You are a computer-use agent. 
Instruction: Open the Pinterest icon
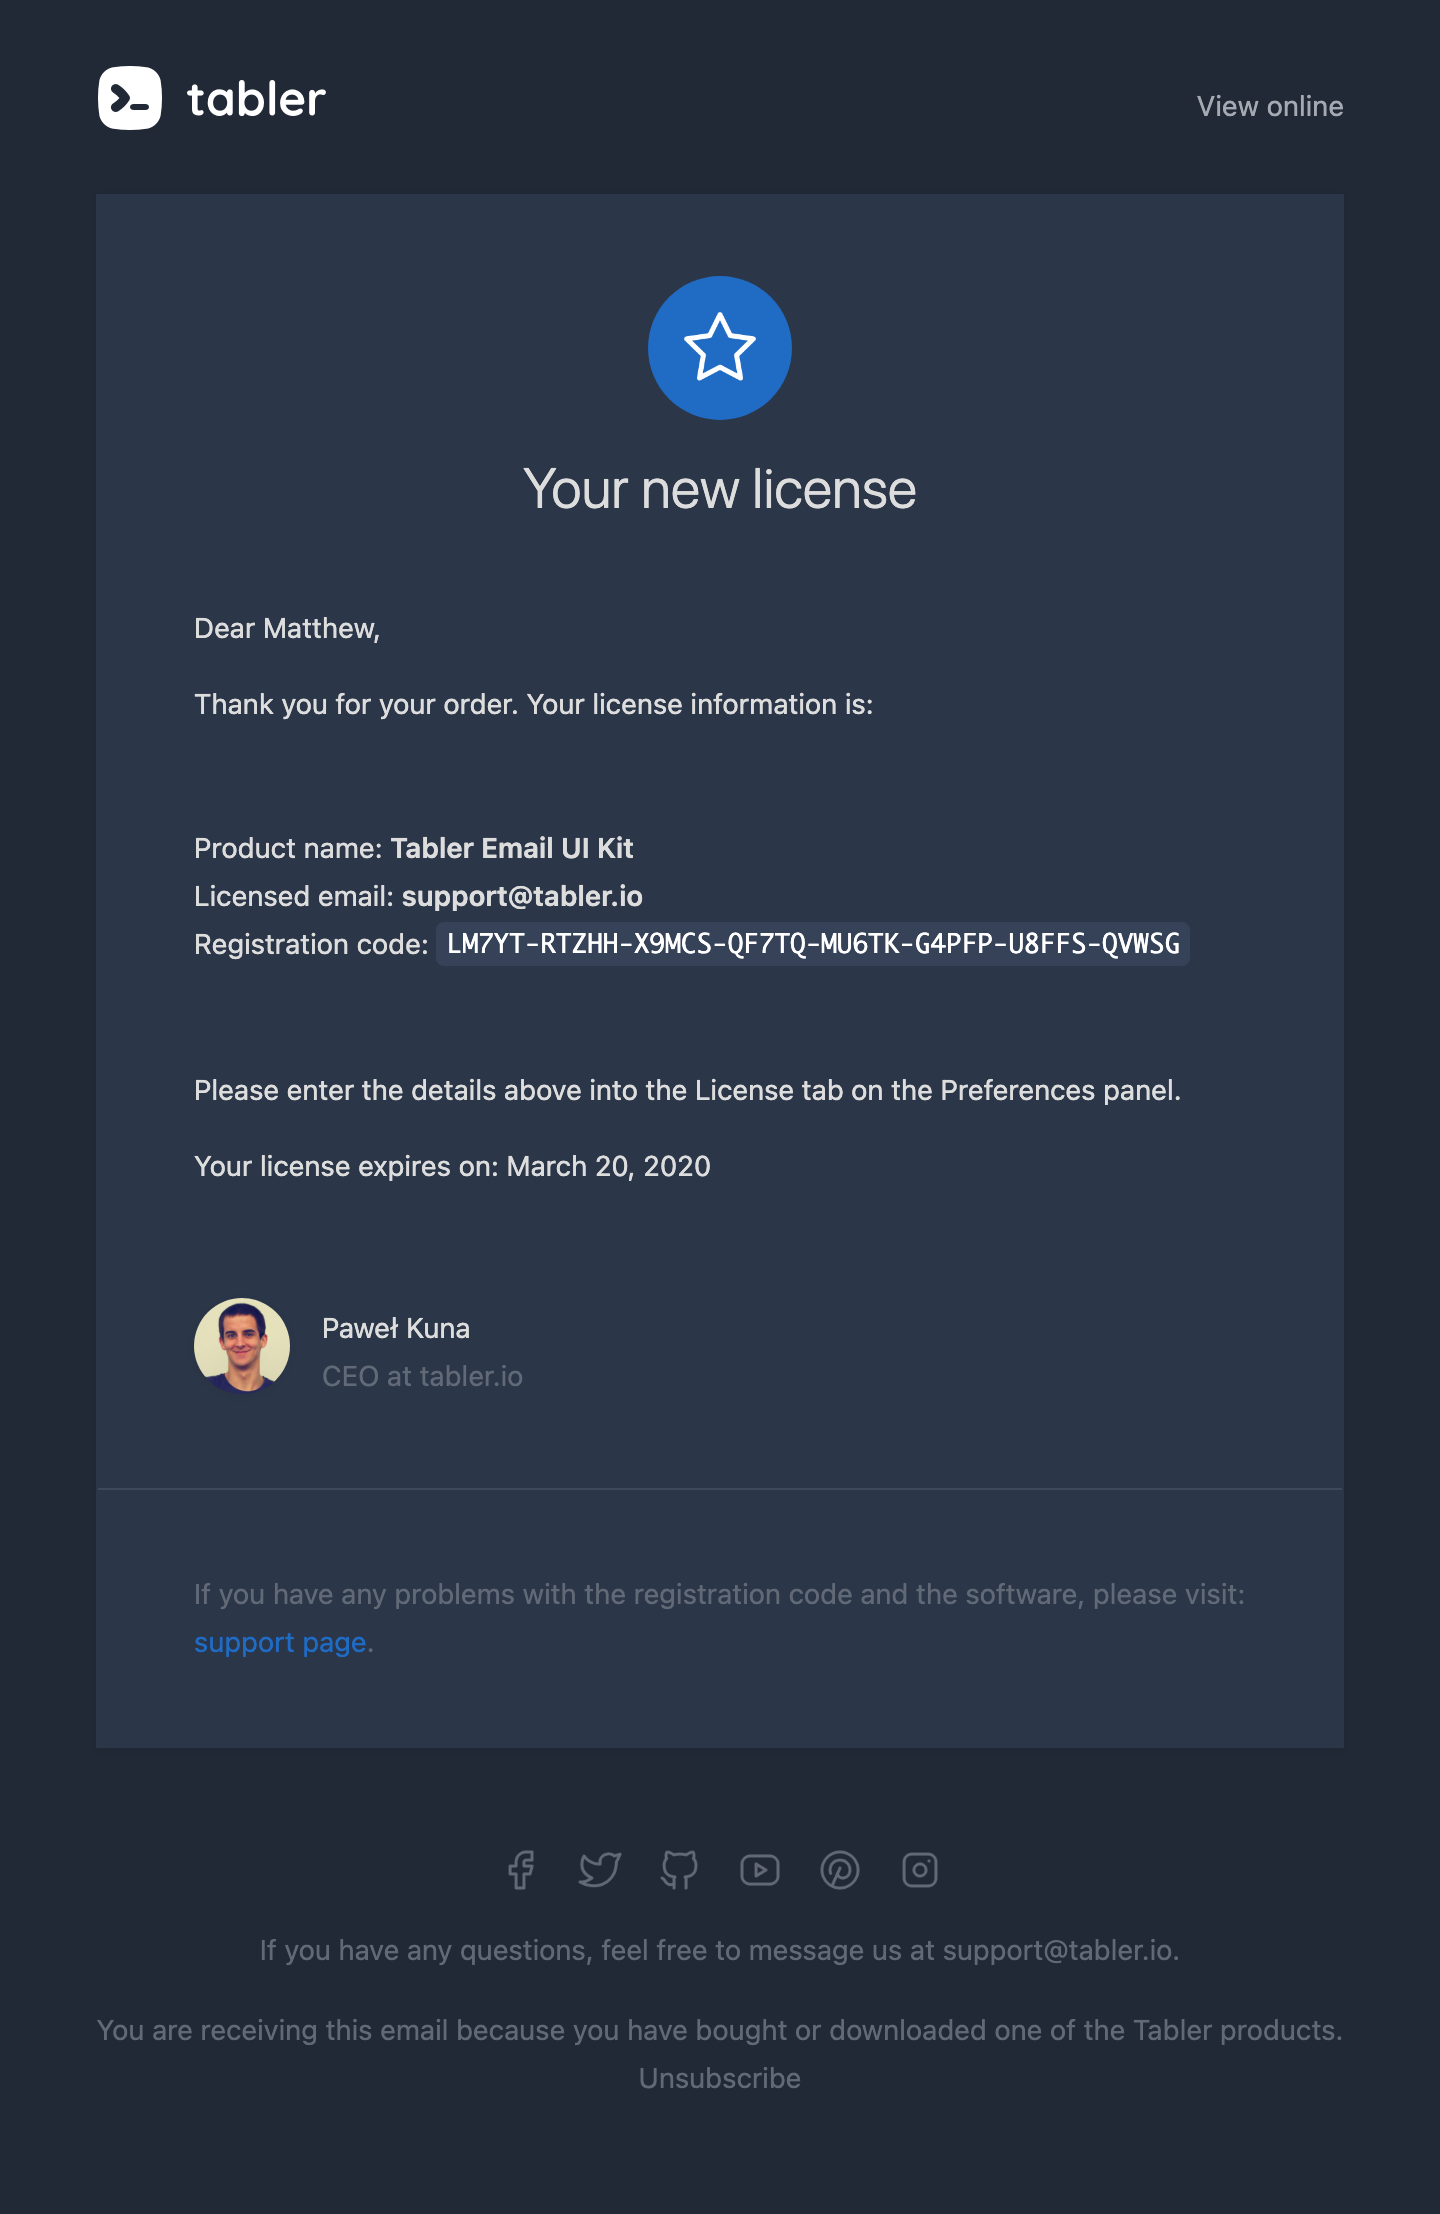click(840, 1870)
